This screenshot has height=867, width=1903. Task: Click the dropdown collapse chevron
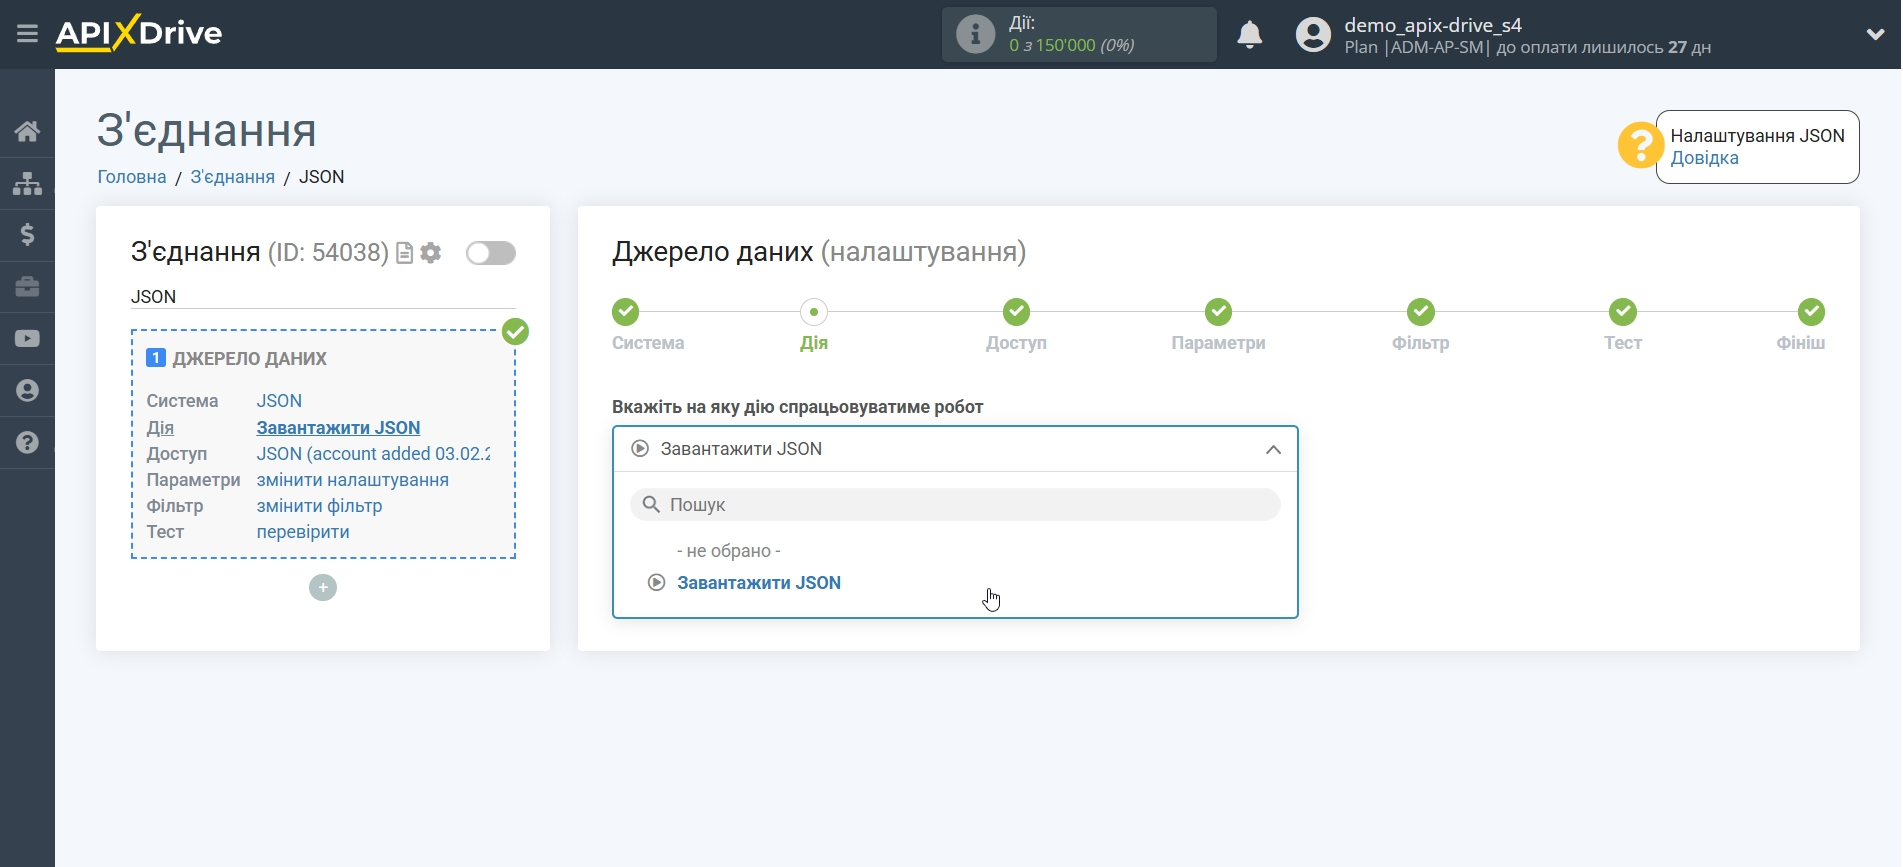(1273, 450)
